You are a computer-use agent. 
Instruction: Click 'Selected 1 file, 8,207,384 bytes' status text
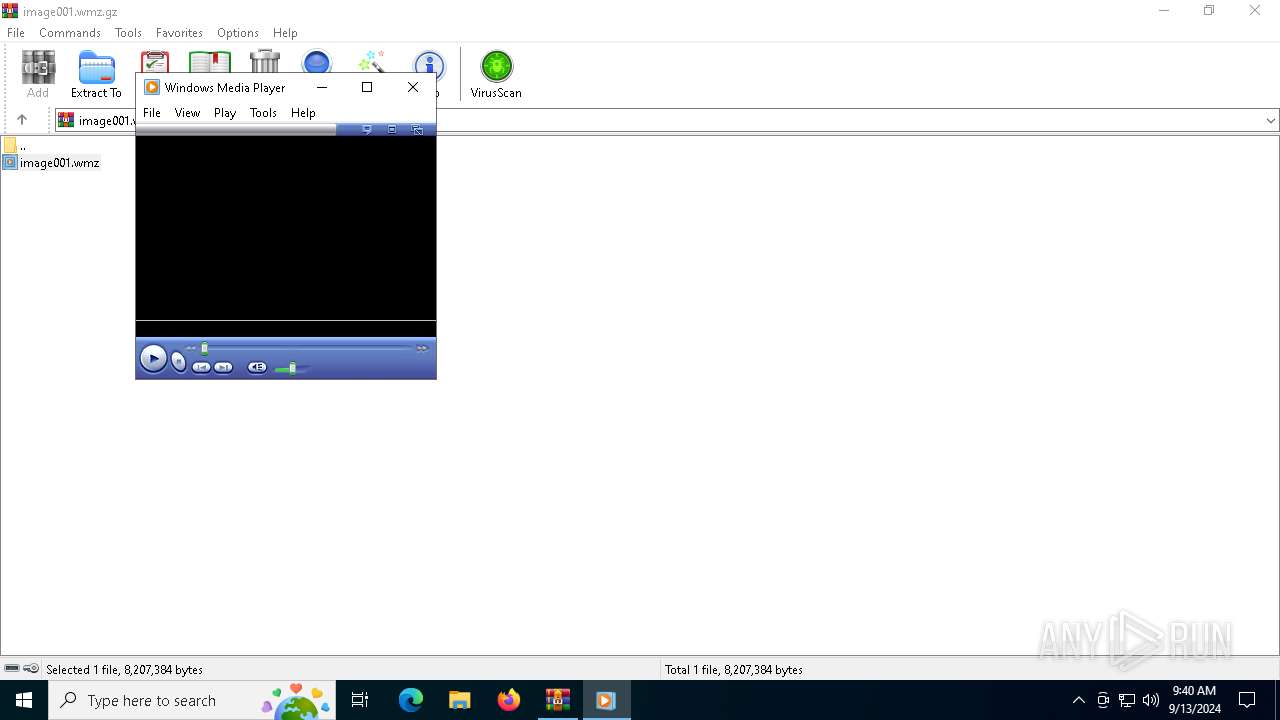point(125,670)
